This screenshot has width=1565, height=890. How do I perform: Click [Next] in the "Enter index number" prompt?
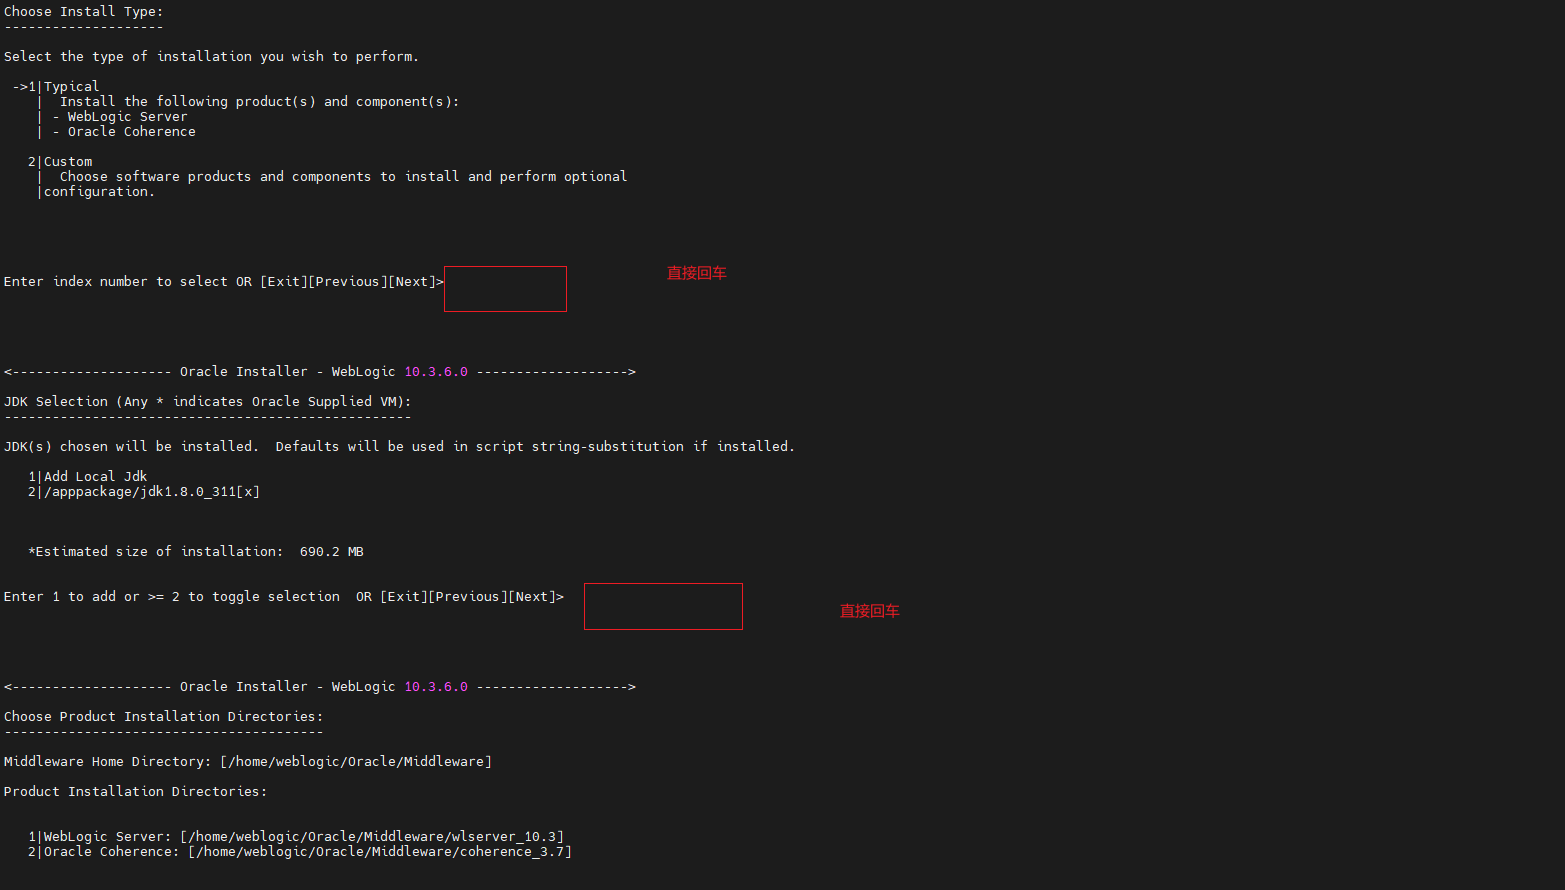pyautogui.click(x=412, y=282)
